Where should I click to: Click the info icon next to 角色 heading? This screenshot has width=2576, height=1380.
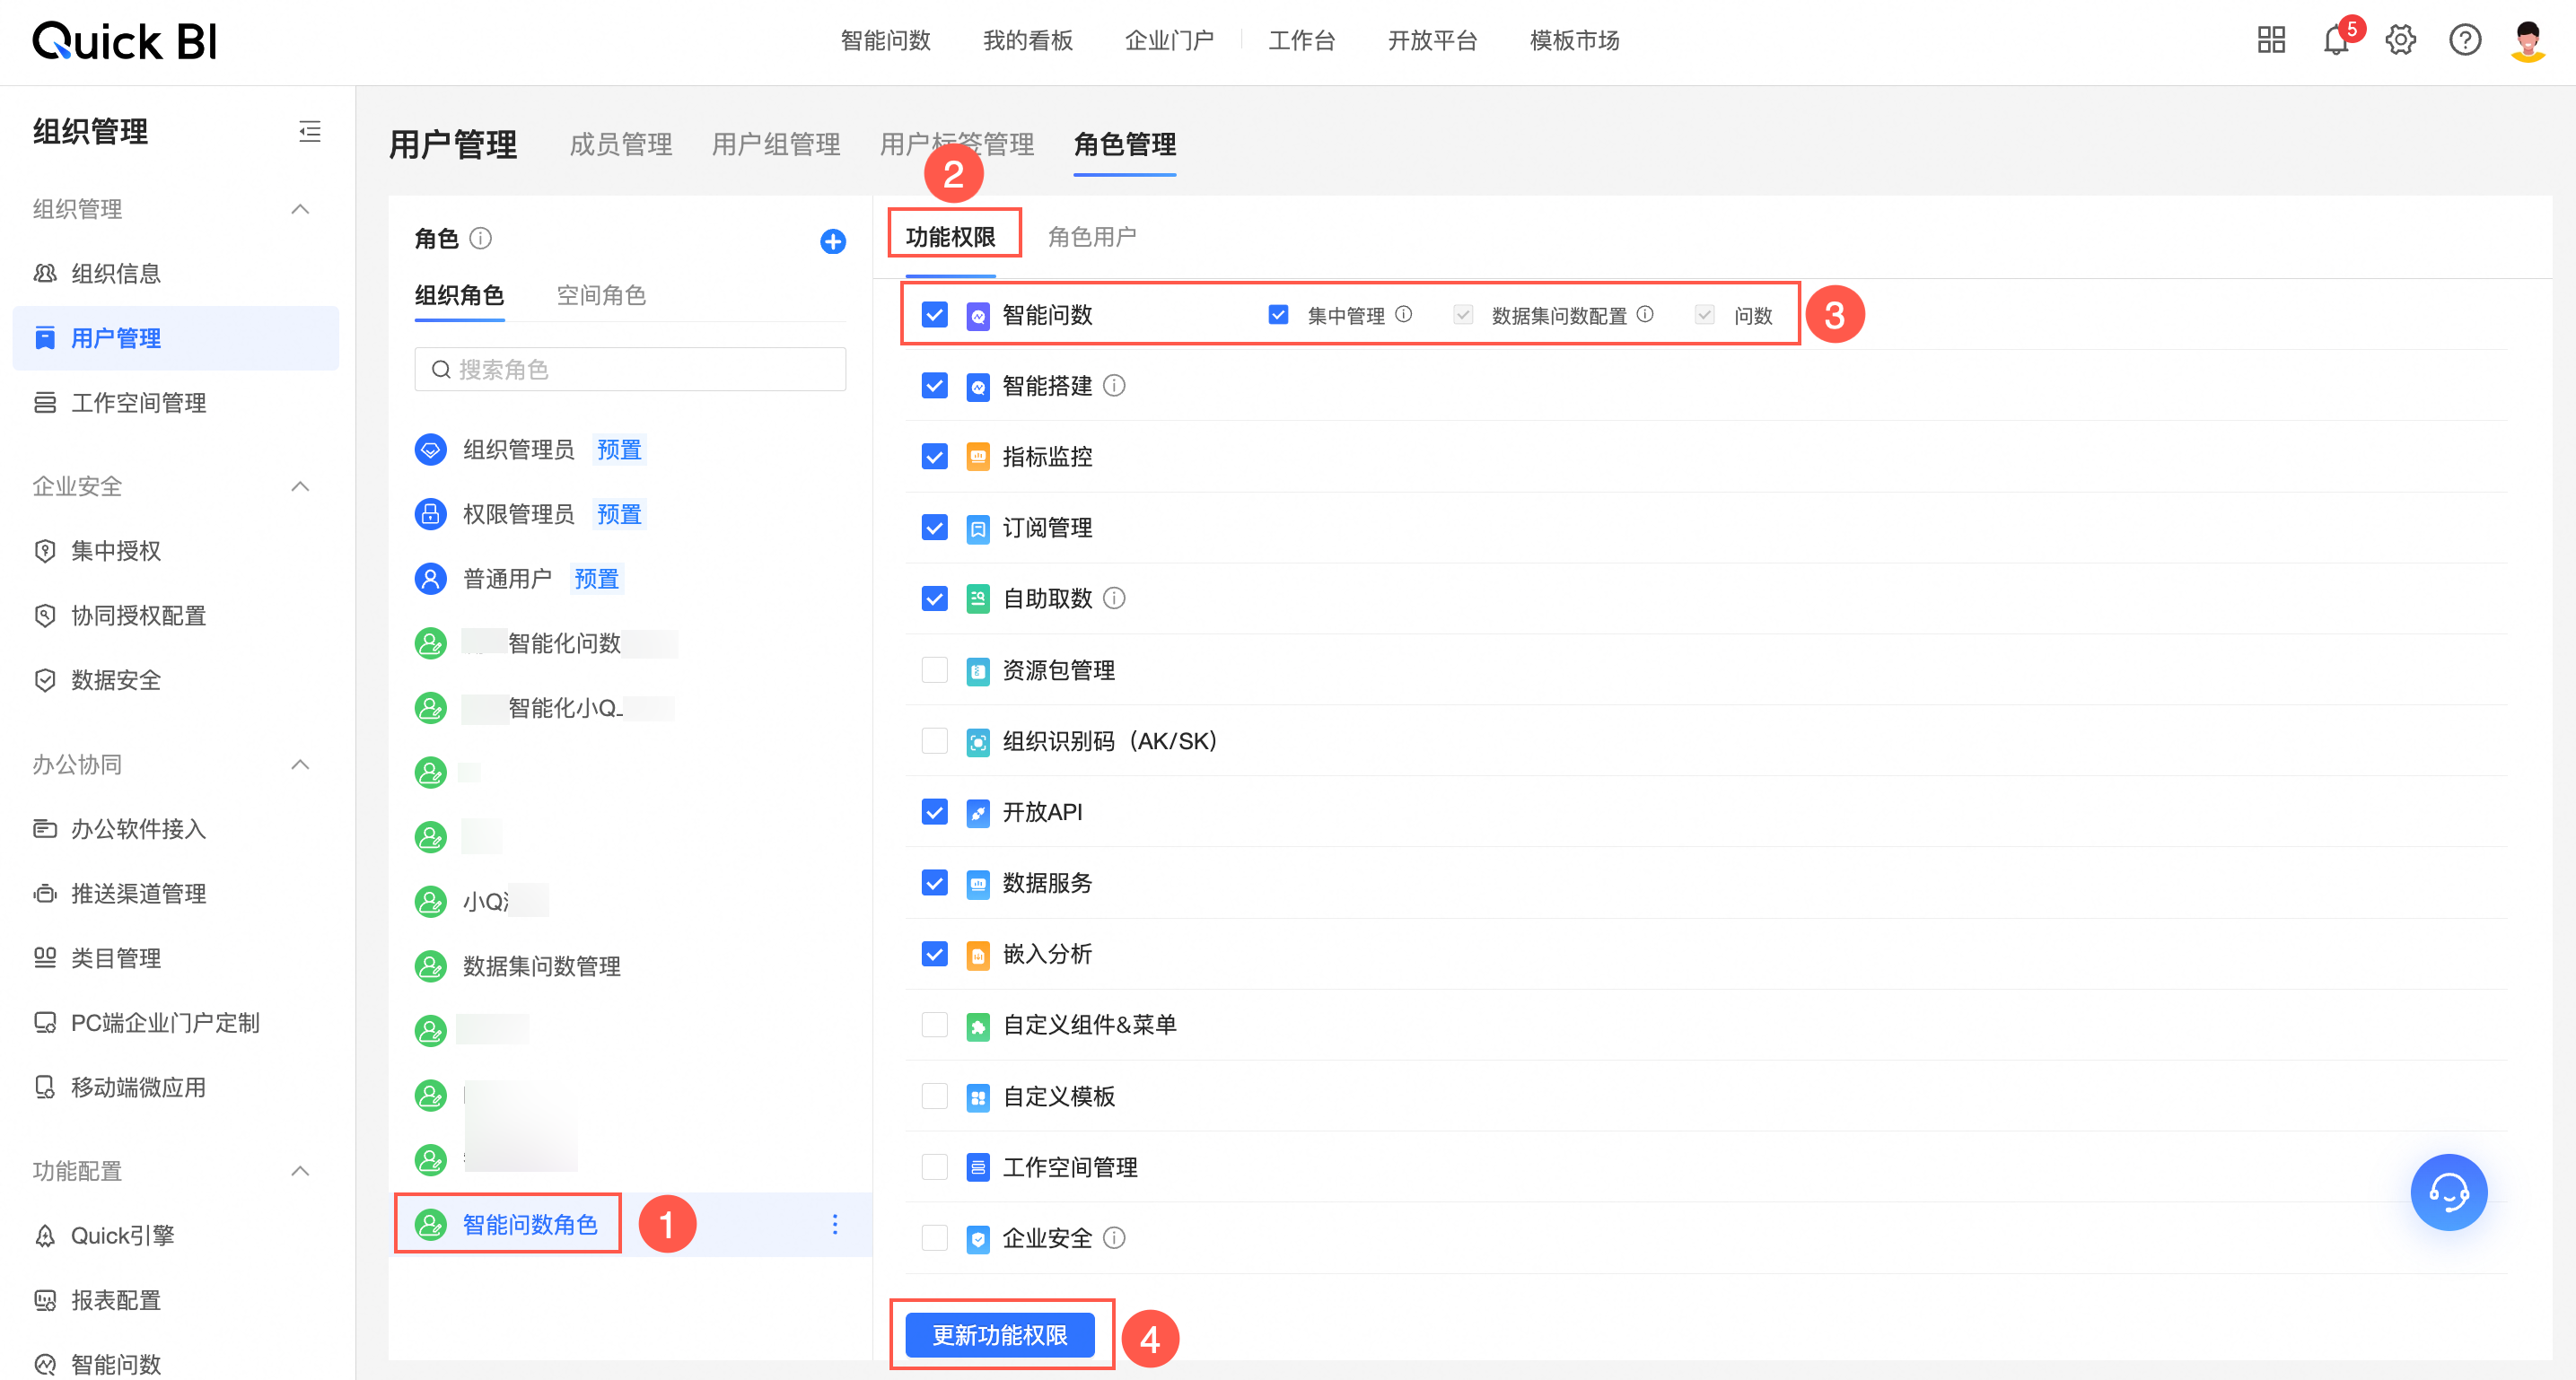tap(481, 238)
